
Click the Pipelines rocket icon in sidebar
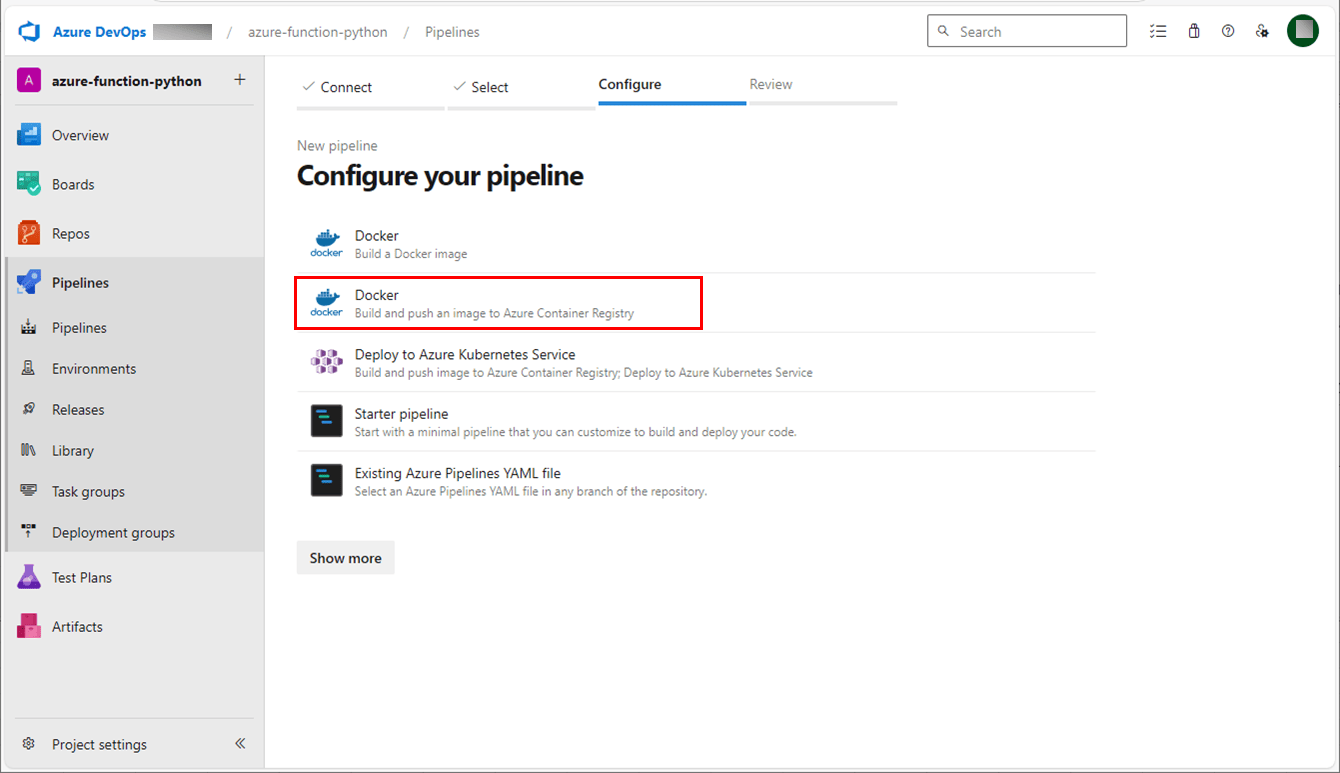click(x=28, y=282)
